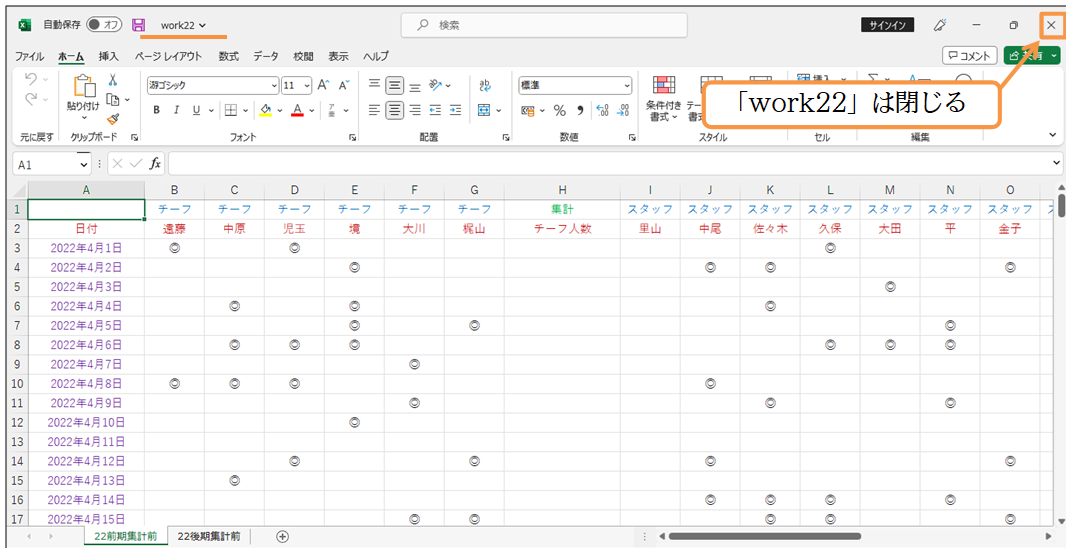This screenshot has width=1066, height=550.
Task: Toggle the 自動保存 autosave switch
Action: (x=104, y=24)
